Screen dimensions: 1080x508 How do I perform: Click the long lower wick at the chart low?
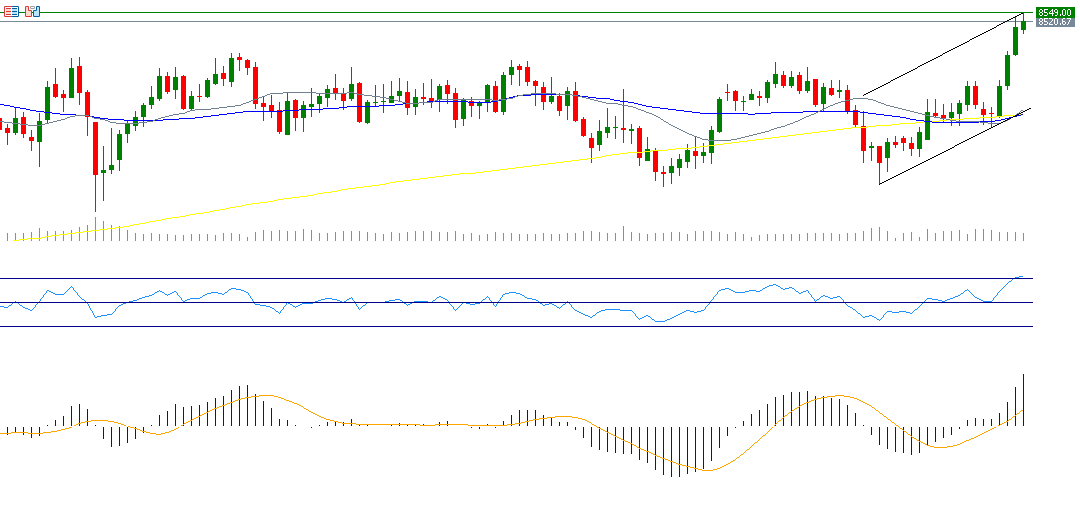96,195
